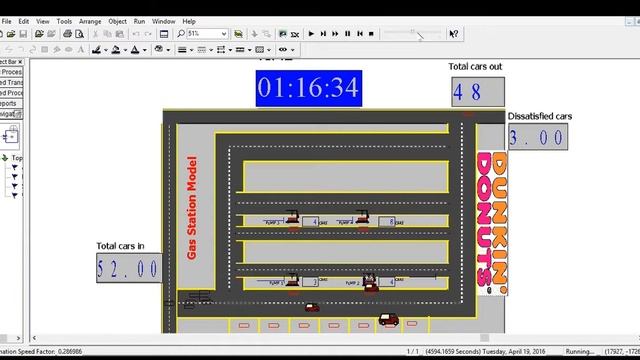Click the dashed line style icon
The width and height of the screenshot is (640, 360).
pos(202,50)
